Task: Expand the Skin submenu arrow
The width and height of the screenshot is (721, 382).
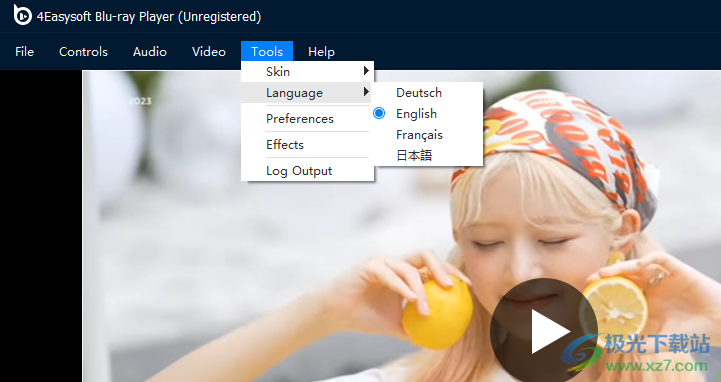Action: click(366, 71)
